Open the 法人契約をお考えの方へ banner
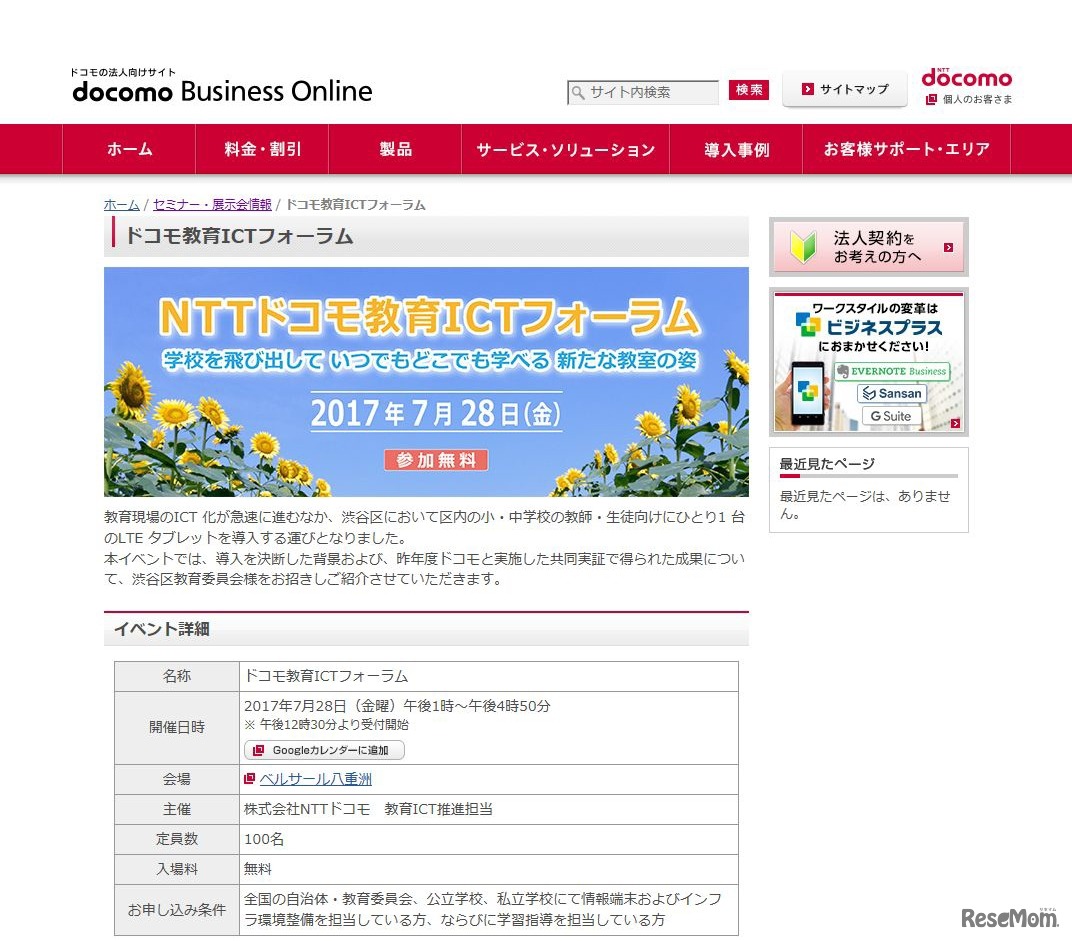The width and height of the screenshot is (1072, 941). click(x=869, y=247)
